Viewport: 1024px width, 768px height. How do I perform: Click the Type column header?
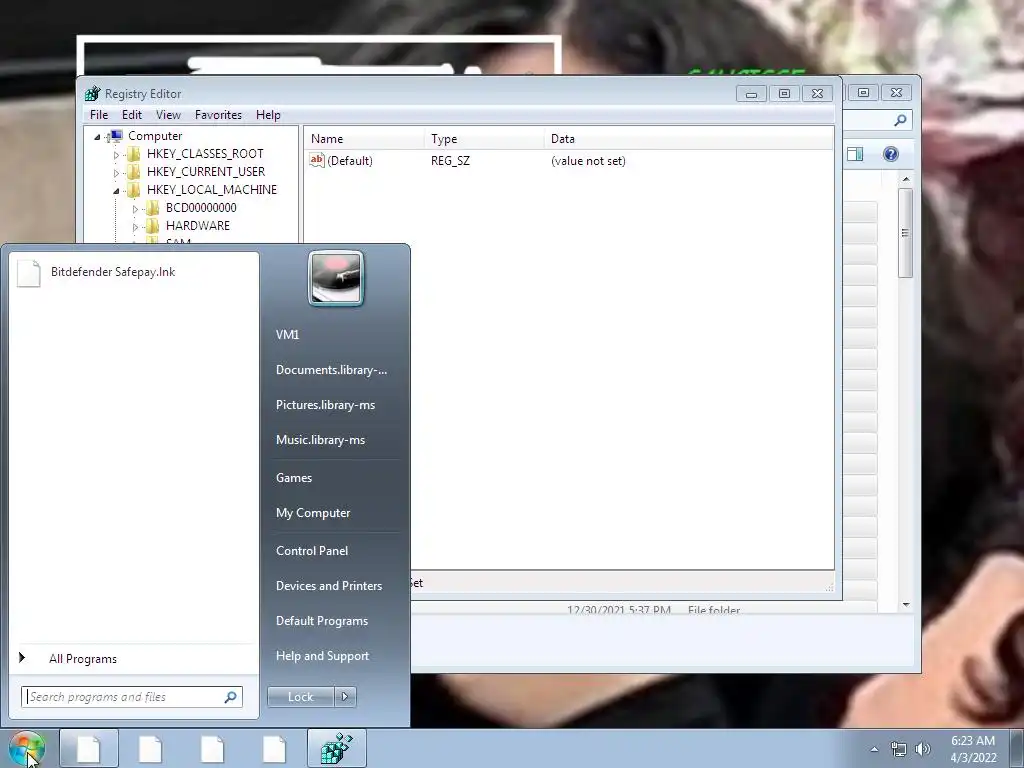pos(484,139)
